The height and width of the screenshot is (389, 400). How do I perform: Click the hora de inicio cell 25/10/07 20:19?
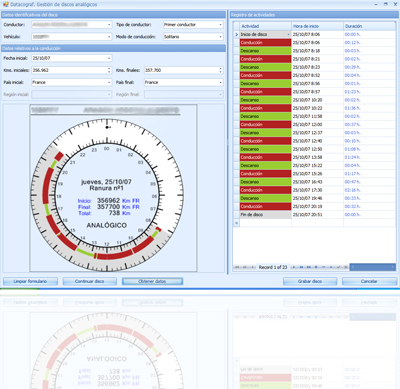[x=317, y=206]
